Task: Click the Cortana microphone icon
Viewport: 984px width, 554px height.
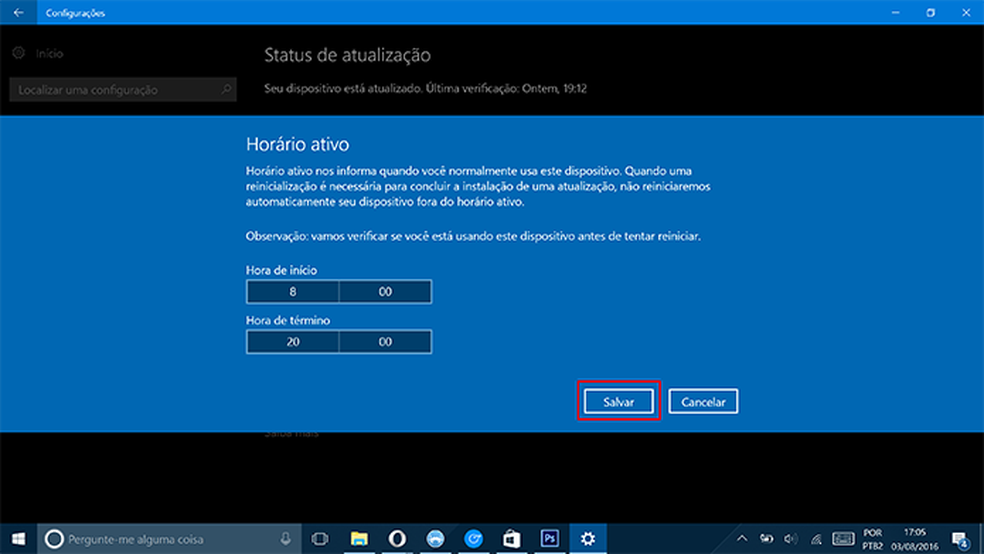Action: pos(286,538)
